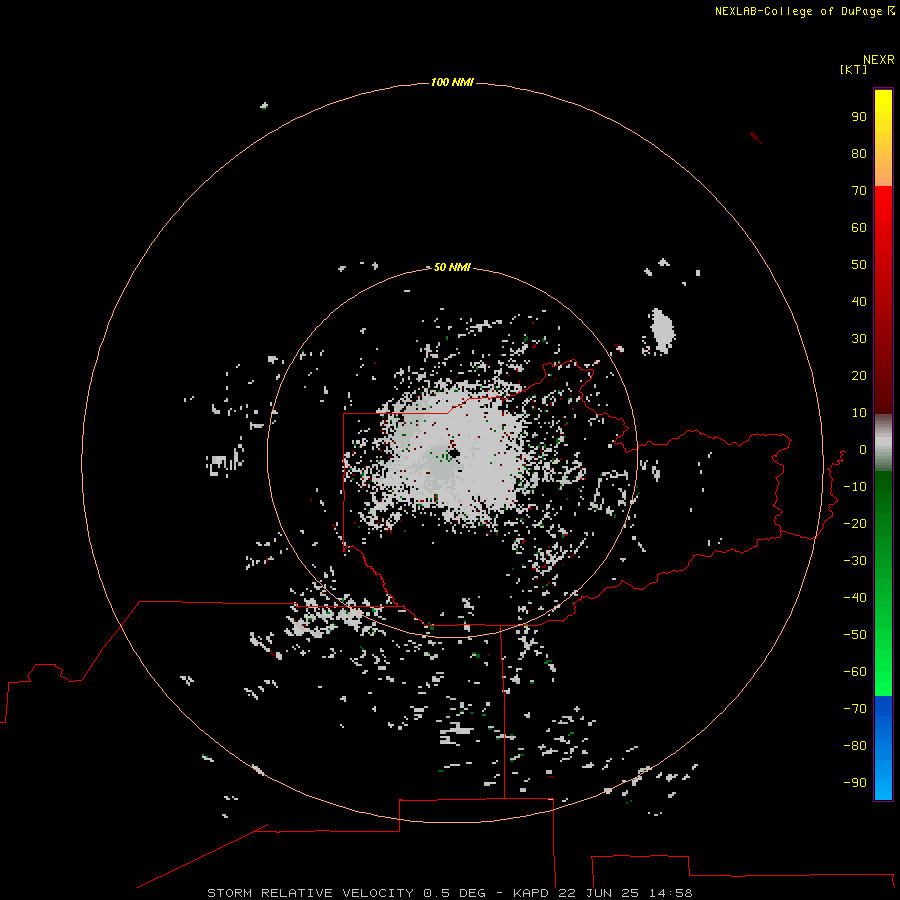Viewport: 900px width, 900px height.
Task: Click the -30 value on velocity scale
Action: pos(855,560)
